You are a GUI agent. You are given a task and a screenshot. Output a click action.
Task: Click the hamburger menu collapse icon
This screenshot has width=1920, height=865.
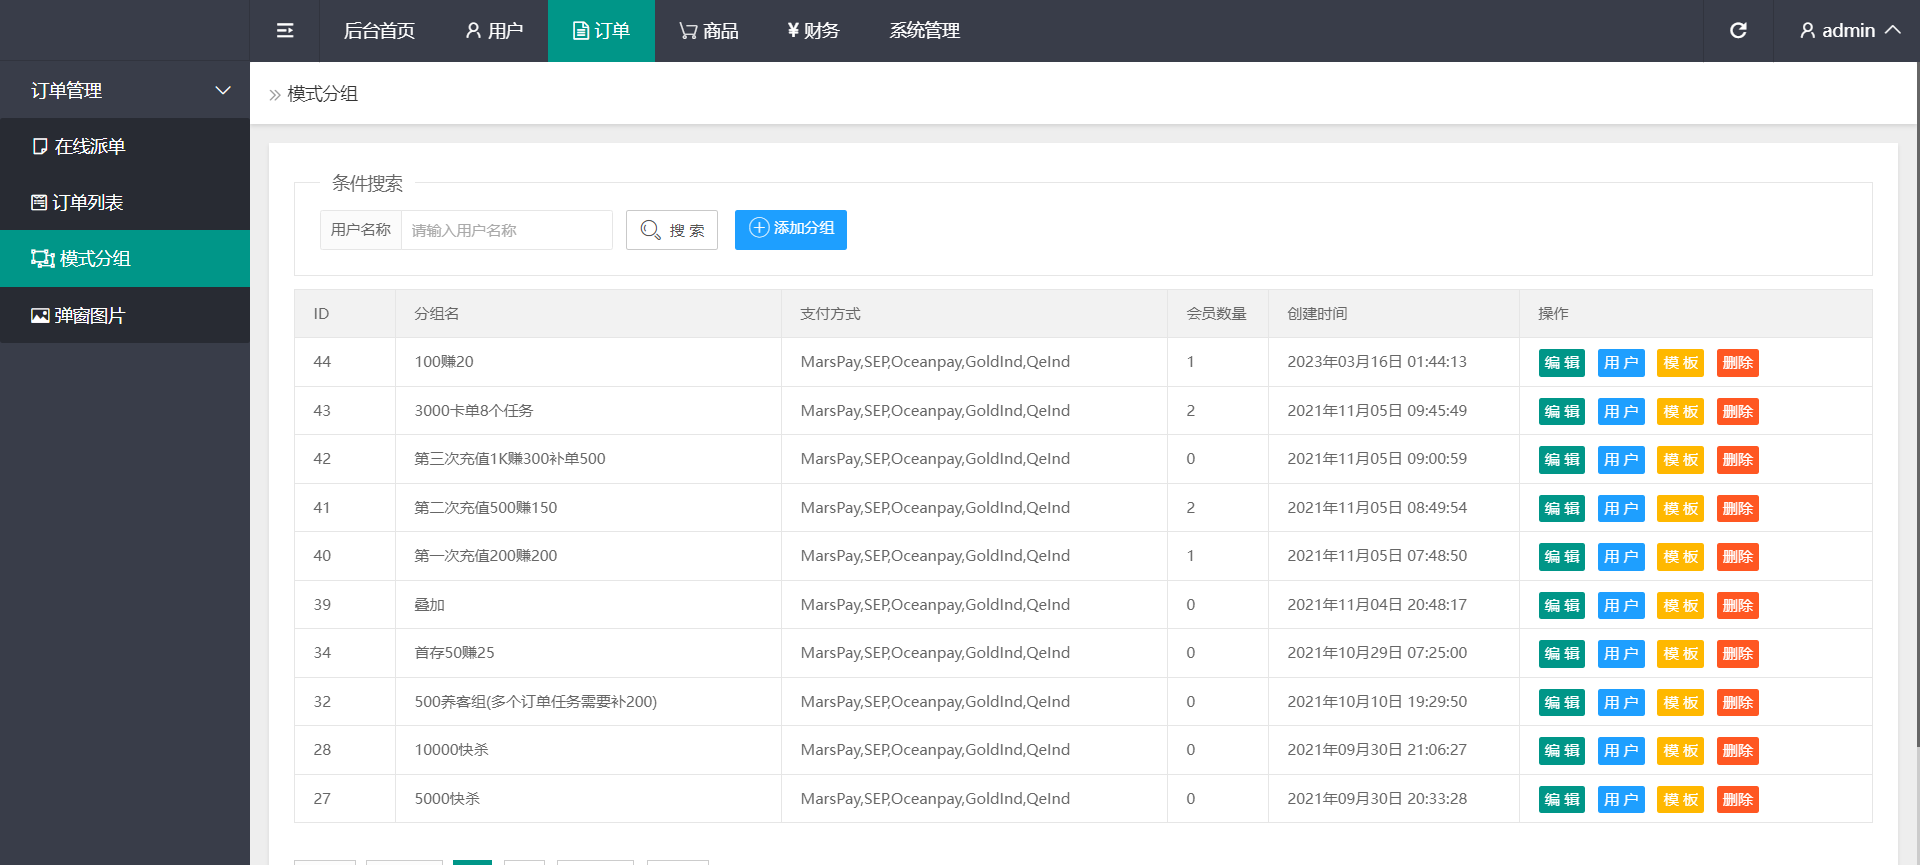(x=285, y=31)
